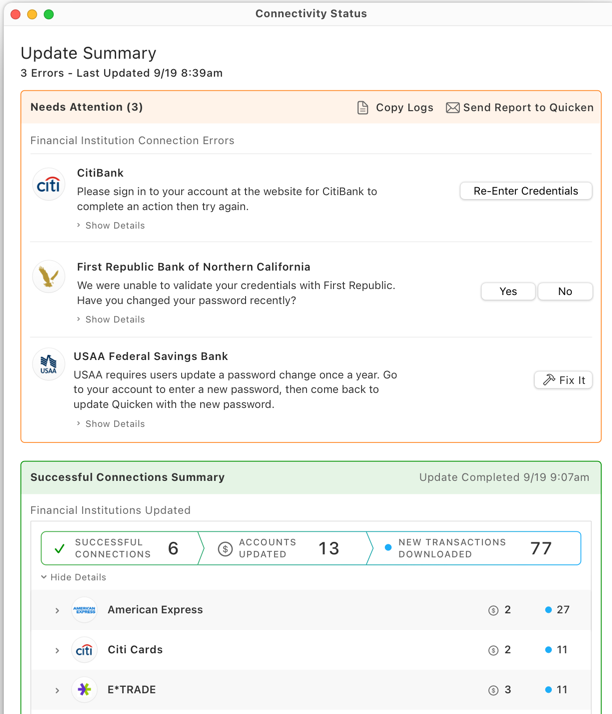The width and height of the screenshot is (612, 714).
Task: Click the Send Report envelope icon
Action: point(453,108)
